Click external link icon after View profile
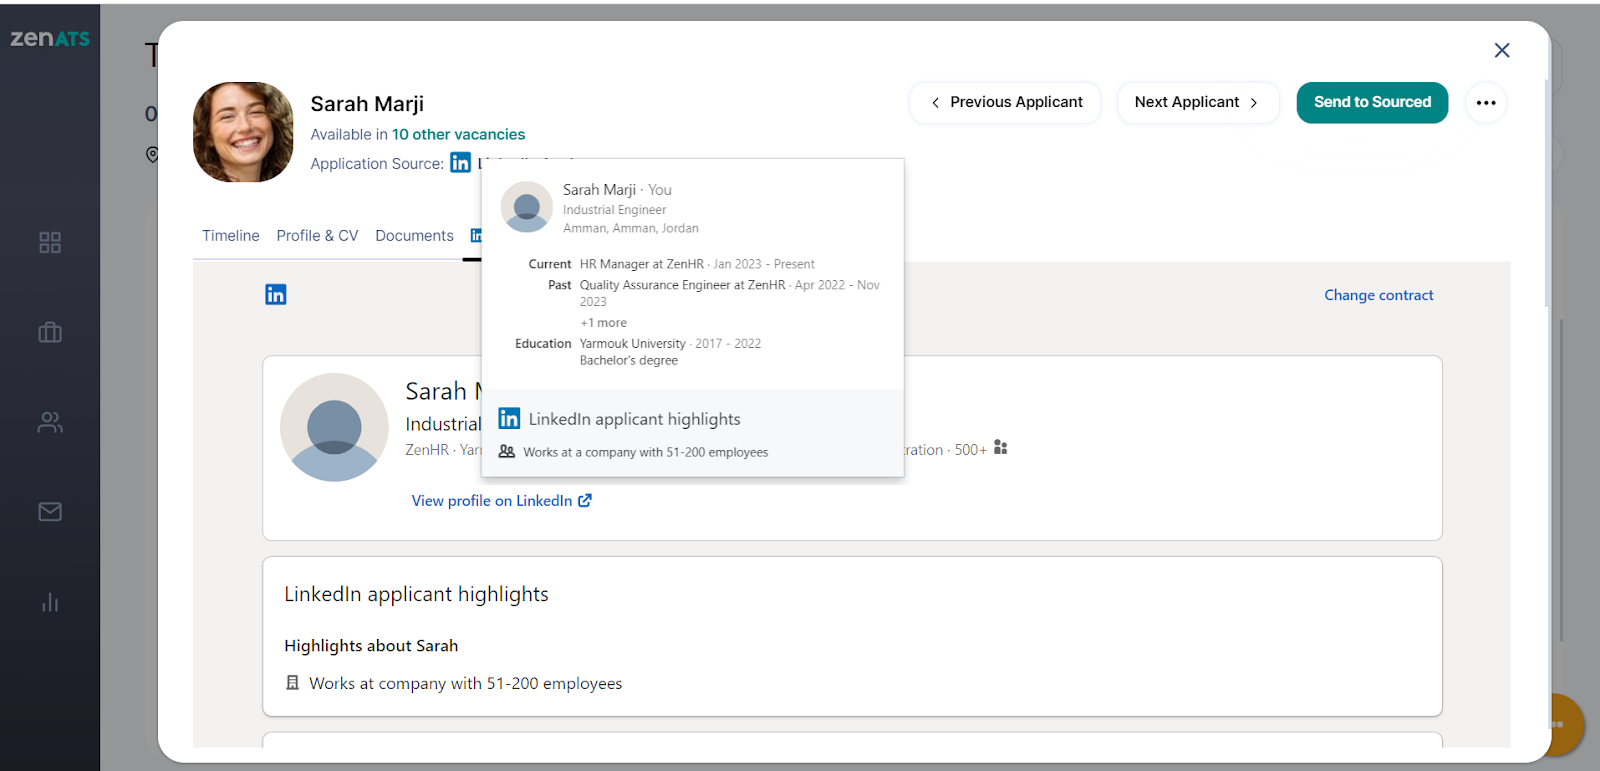Screen dimensions: 1600x771 [585, 500]
